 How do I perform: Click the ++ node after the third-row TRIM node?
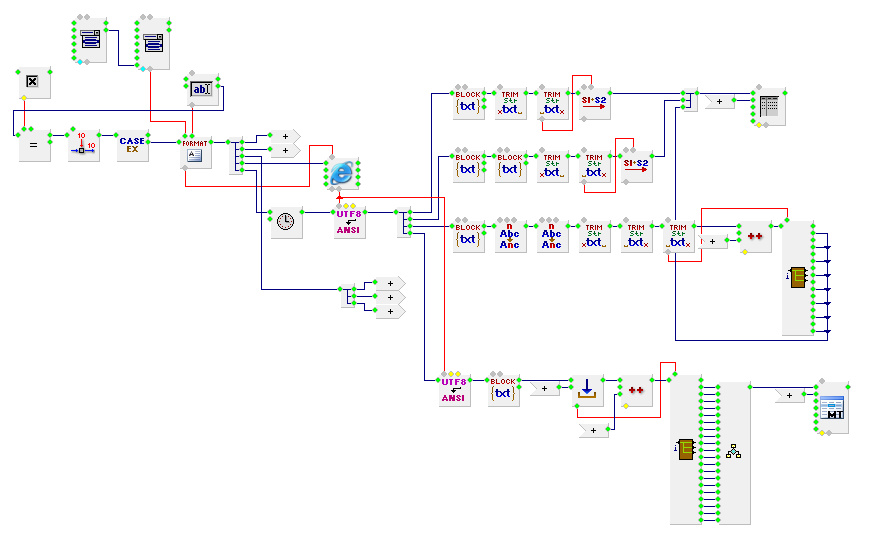(x=755, y=237)
